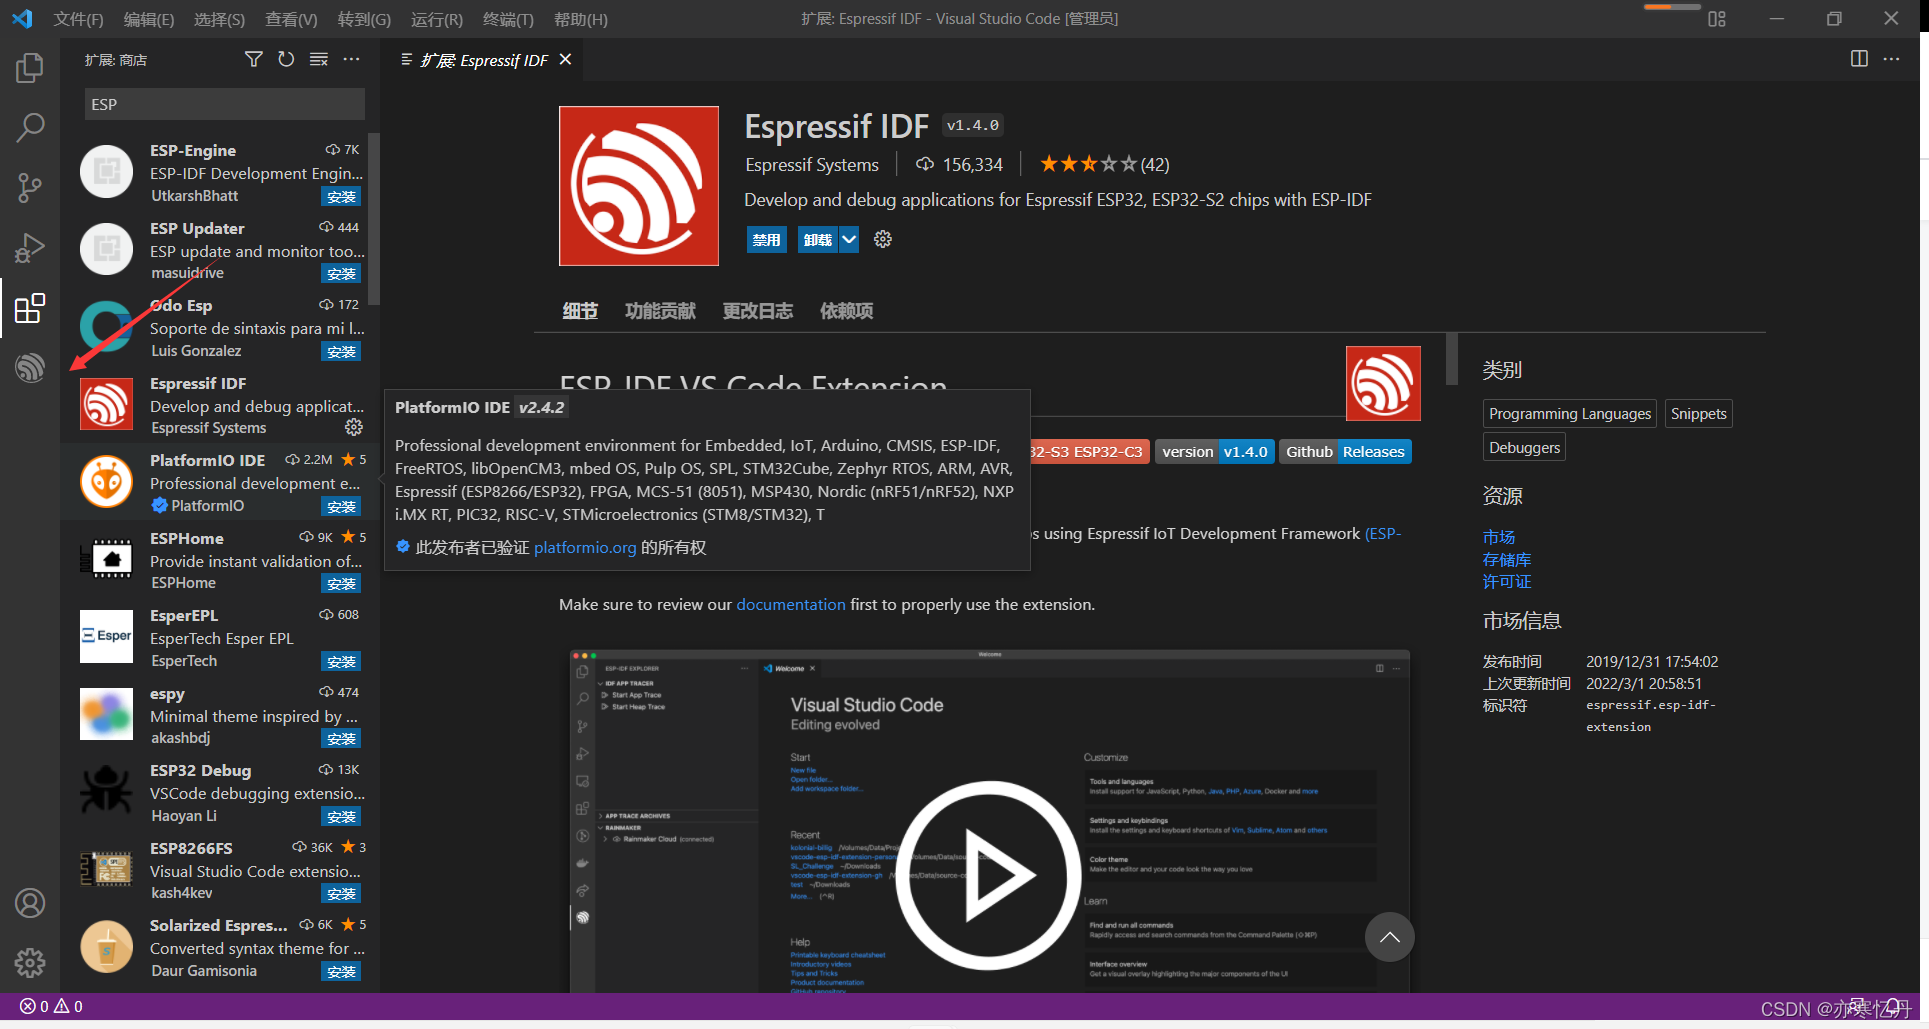Open the Explorer view in activity bar
Image resolution: width=1929 pixels, height=1029 pixels.
point(30,68)
